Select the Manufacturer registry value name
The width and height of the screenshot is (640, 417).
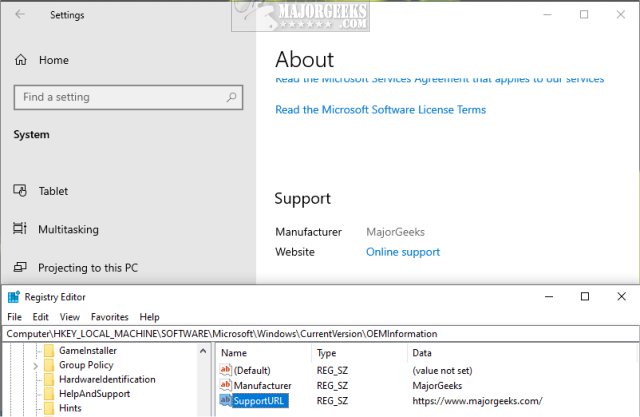(x=262, y=386)
